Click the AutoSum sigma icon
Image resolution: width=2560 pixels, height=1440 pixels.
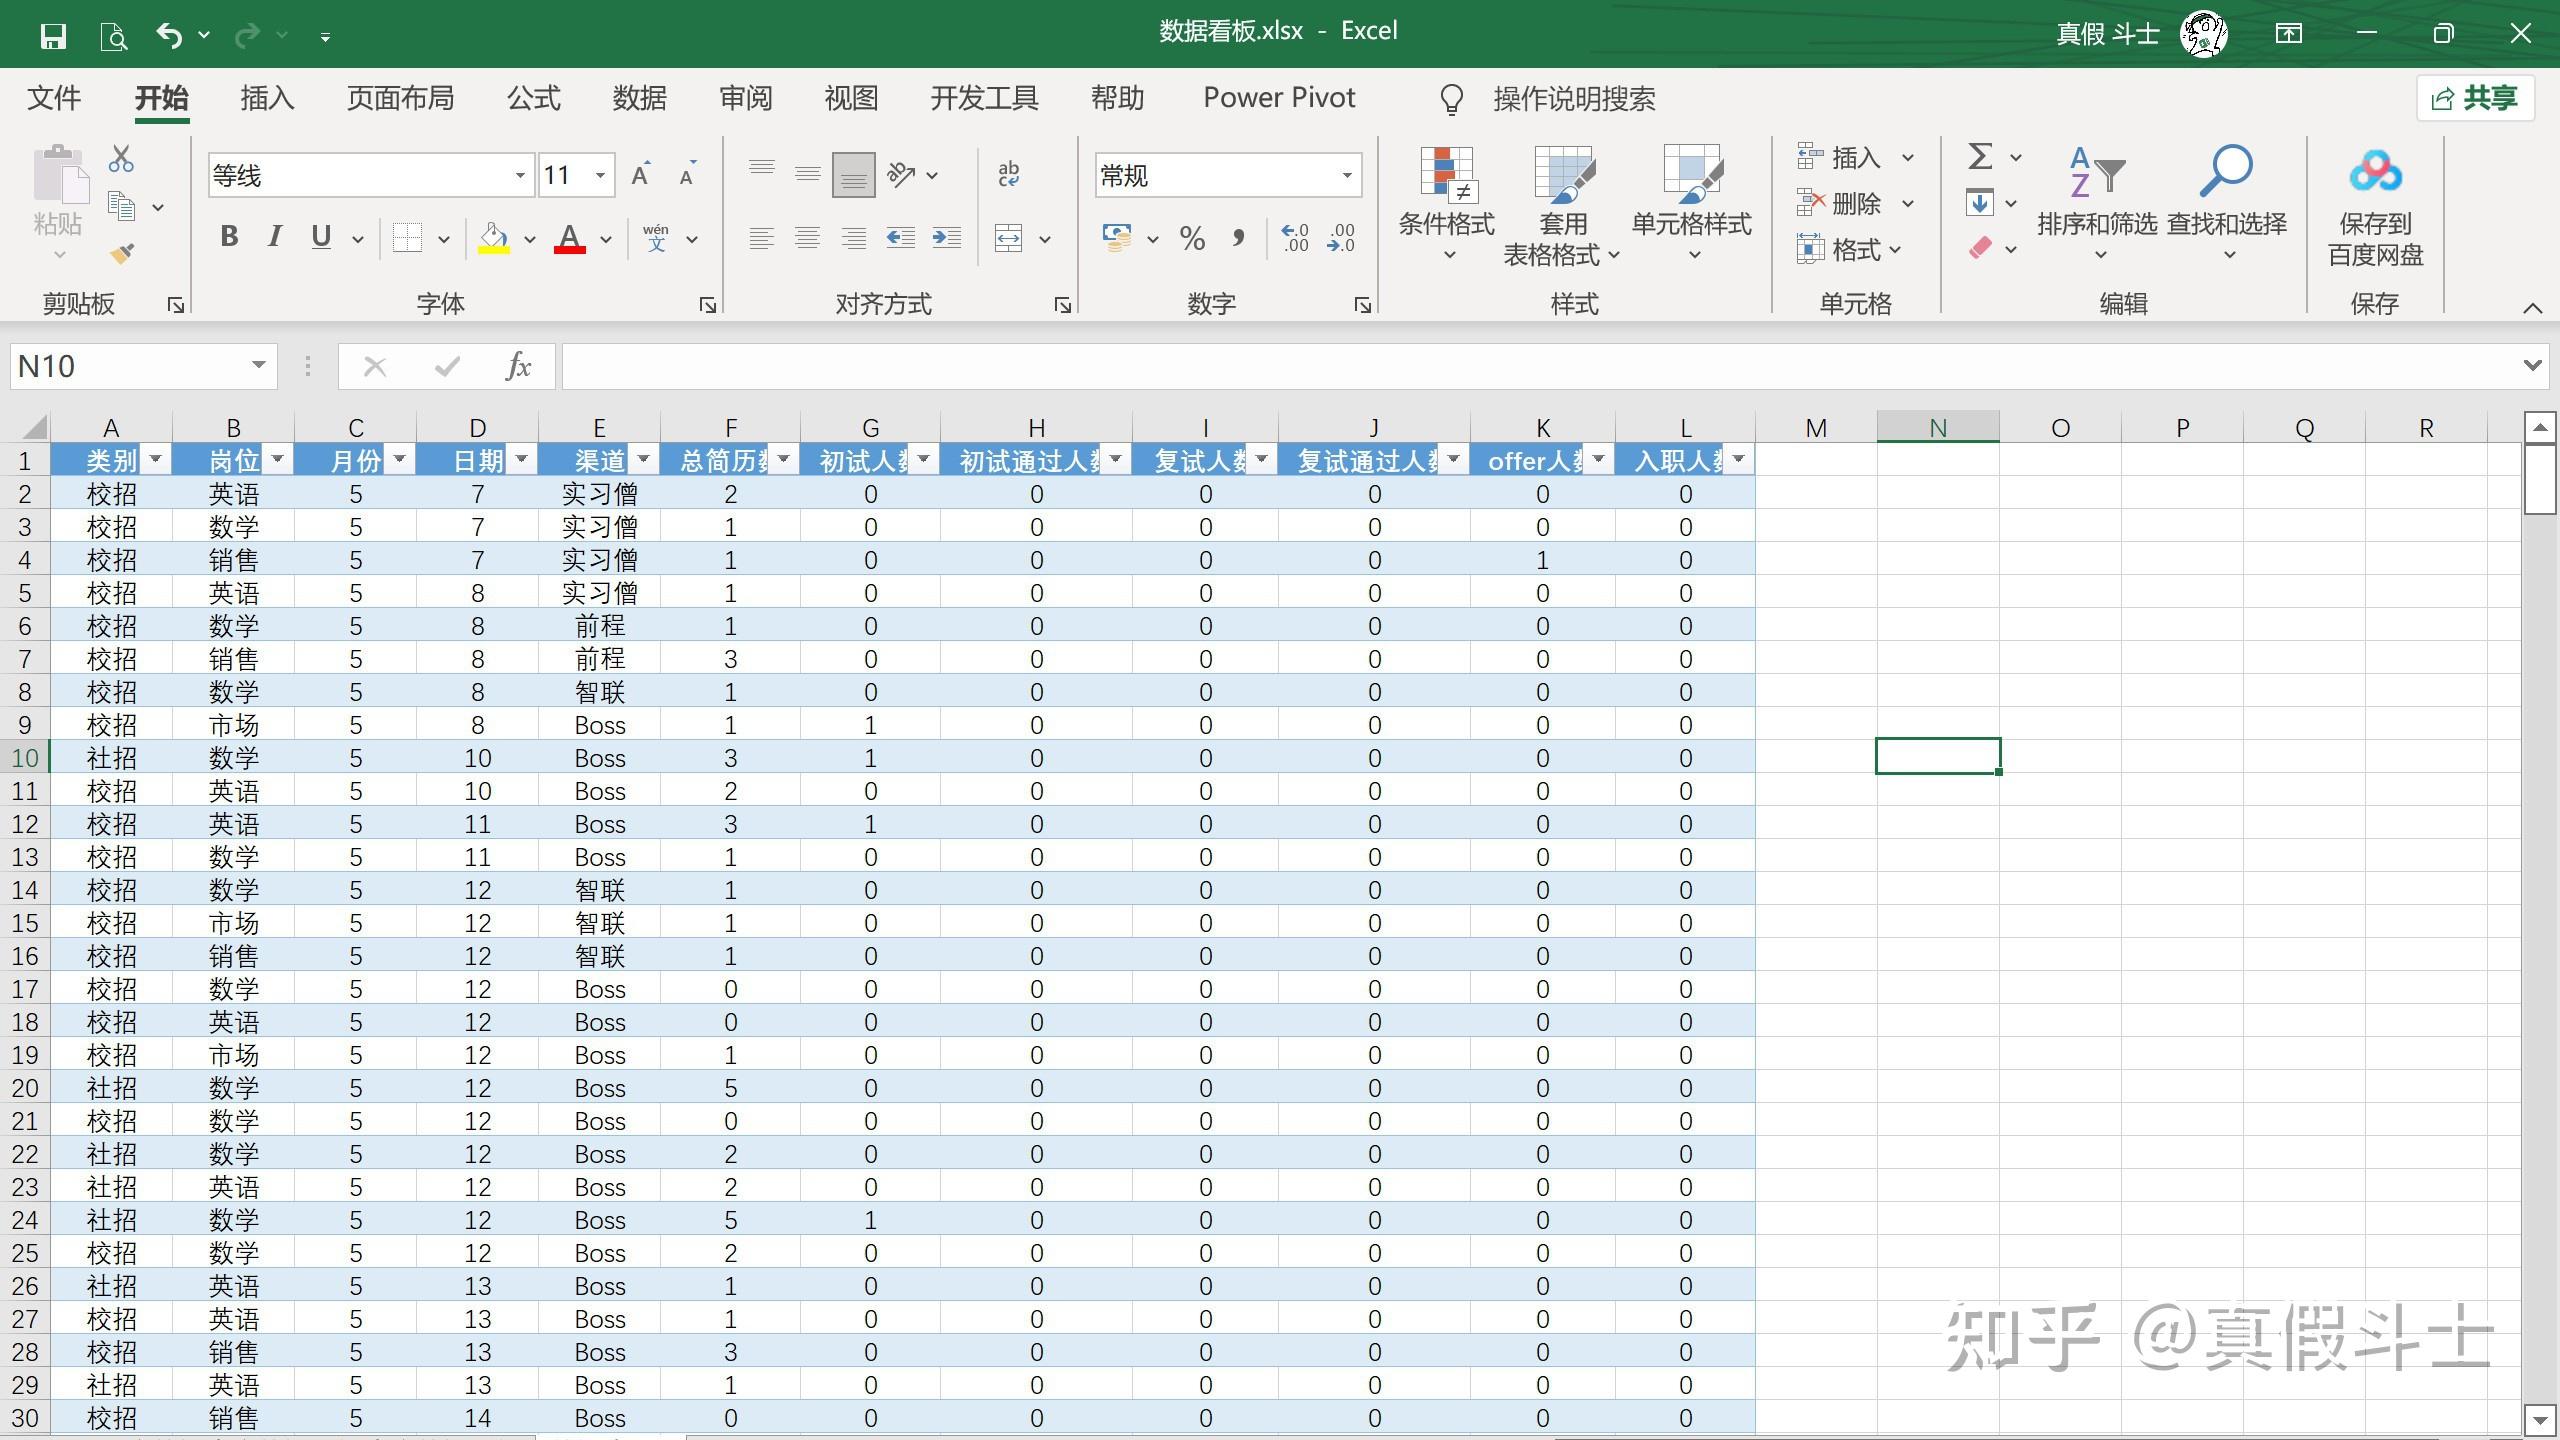click(x=1980, y=157)
